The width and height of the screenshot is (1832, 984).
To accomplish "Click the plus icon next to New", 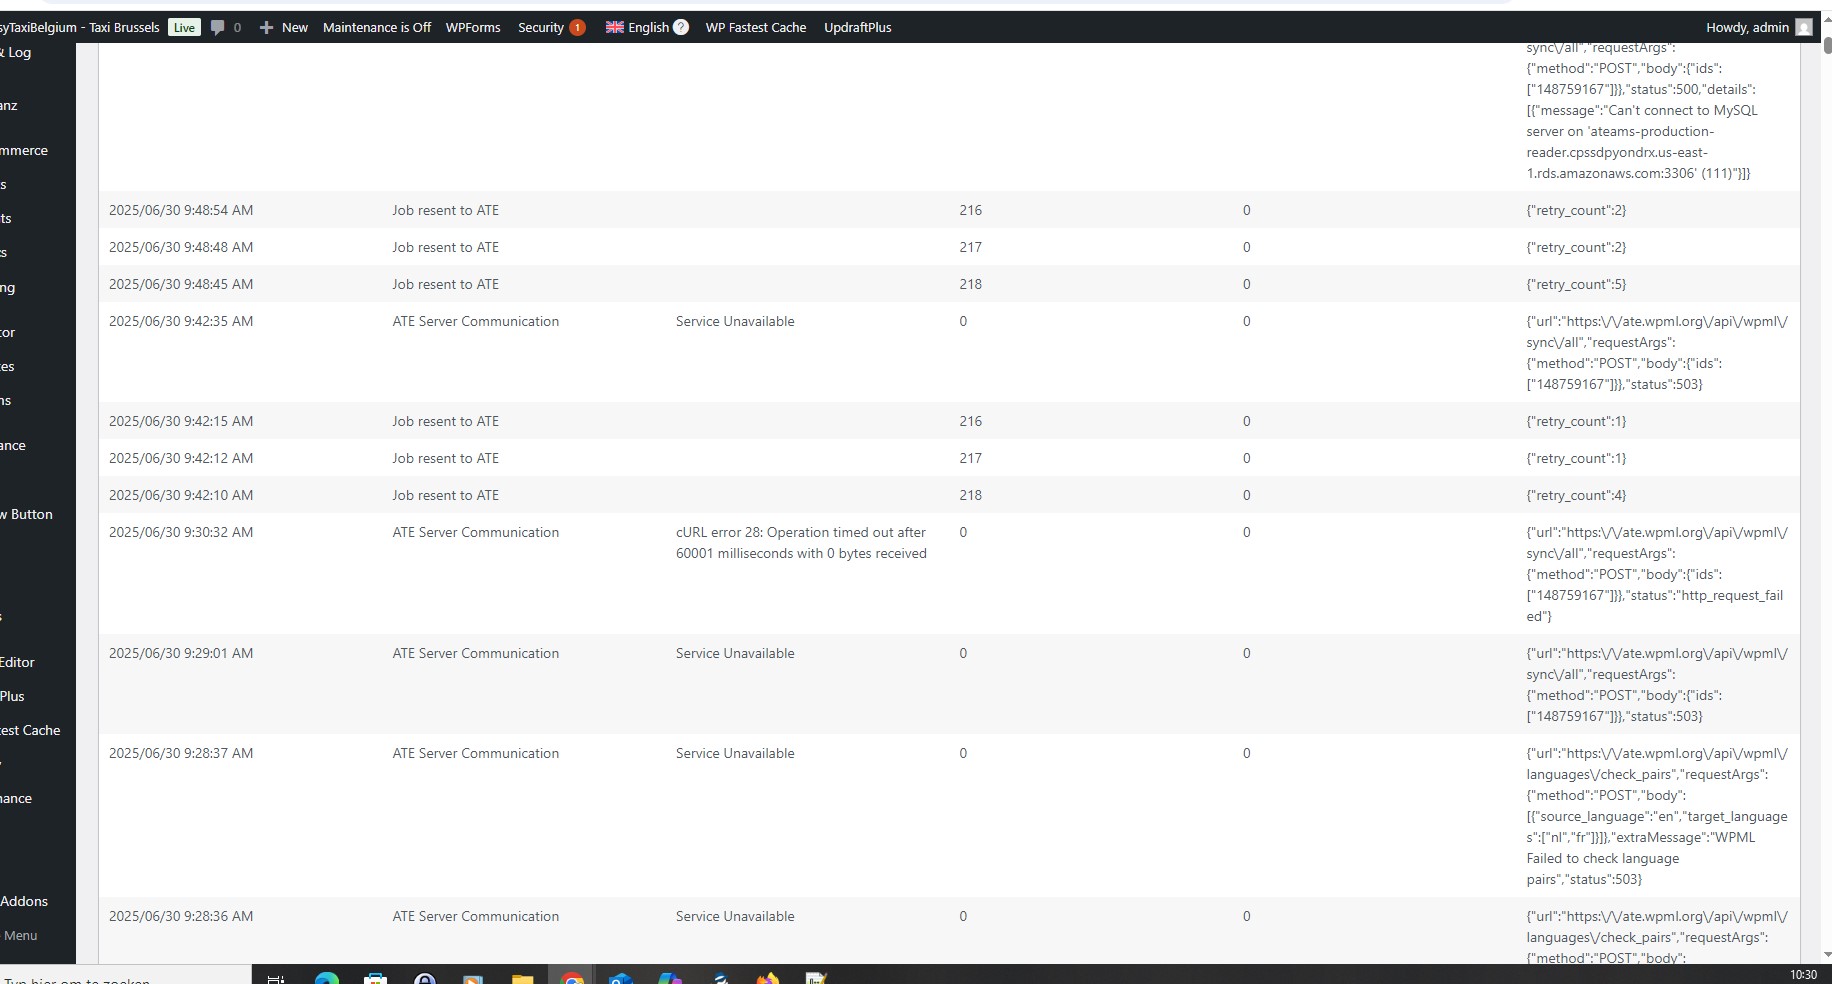I will [x=266, y=27].
